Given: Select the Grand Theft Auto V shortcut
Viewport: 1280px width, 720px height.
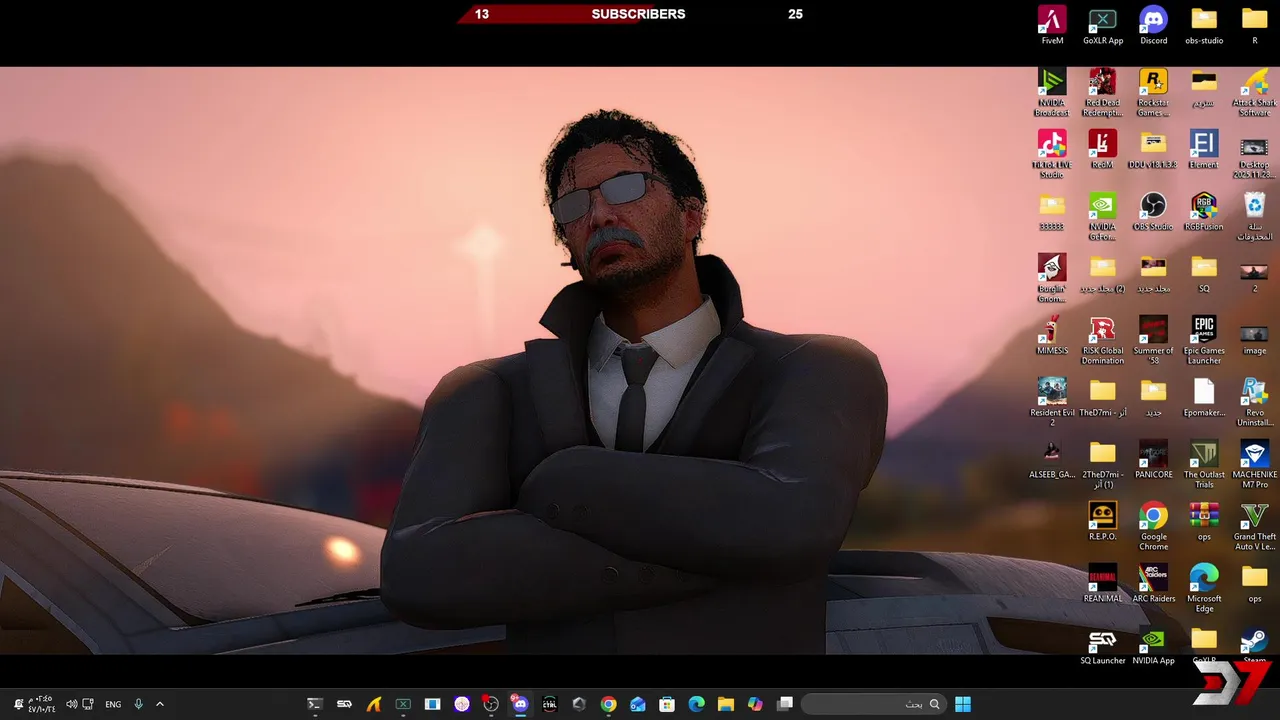Looking at the screenshot, I should coord(1254,526).
